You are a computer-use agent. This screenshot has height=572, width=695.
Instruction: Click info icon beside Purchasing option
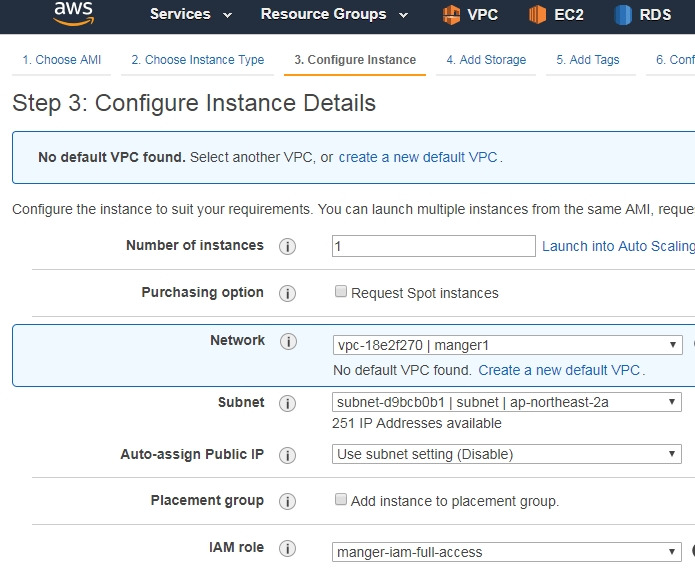(x=288, y=293)
